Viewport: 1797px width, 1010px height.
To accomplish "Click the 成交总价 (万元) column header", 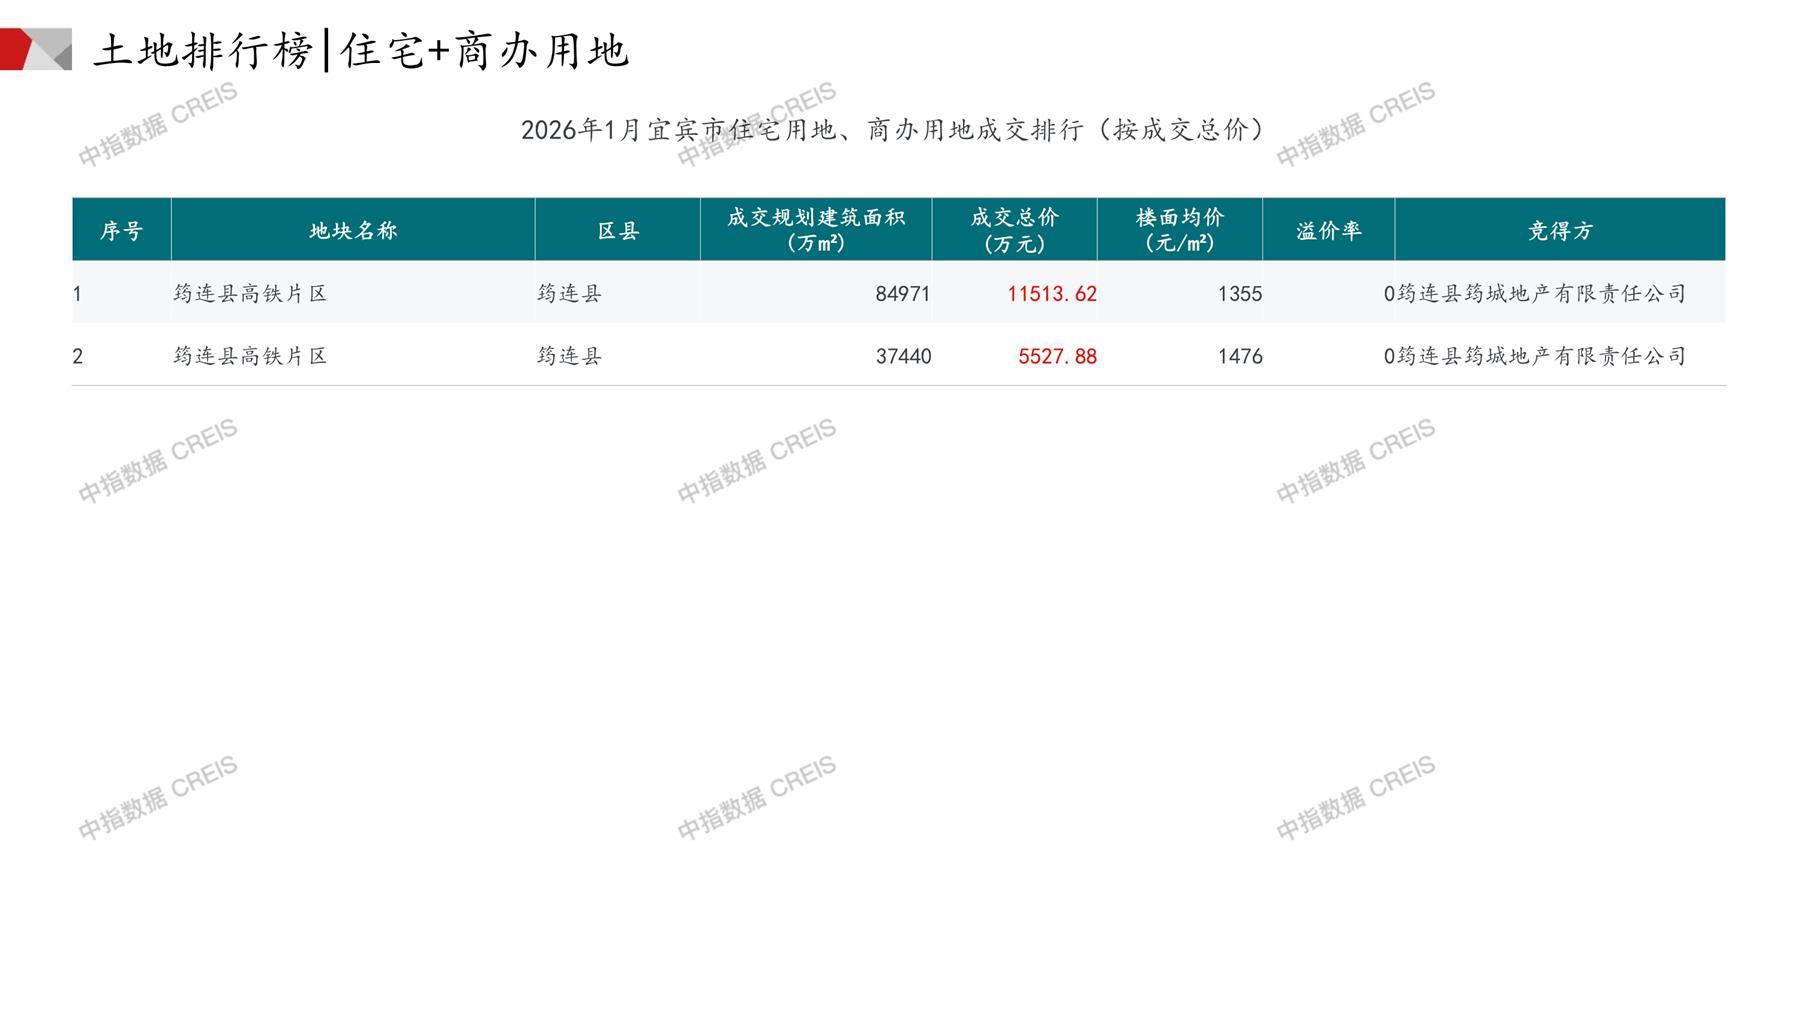I will click(1014, 230).
